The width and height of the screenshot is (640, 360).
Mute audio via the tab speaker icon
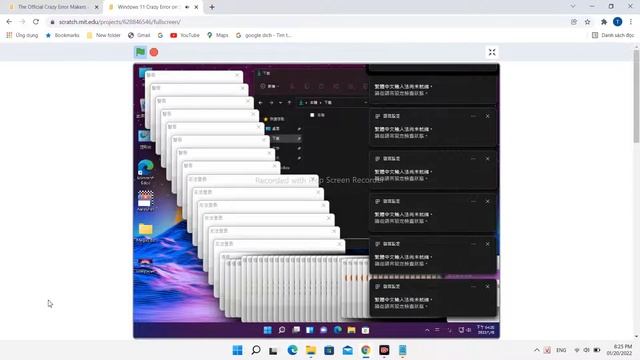tap(187, 7)
